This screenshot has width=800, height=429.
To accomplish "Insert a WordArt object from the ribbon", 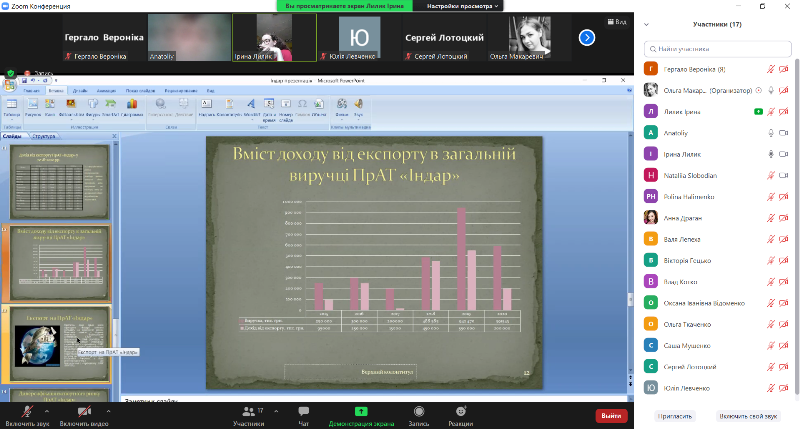I will coord(251,106).
